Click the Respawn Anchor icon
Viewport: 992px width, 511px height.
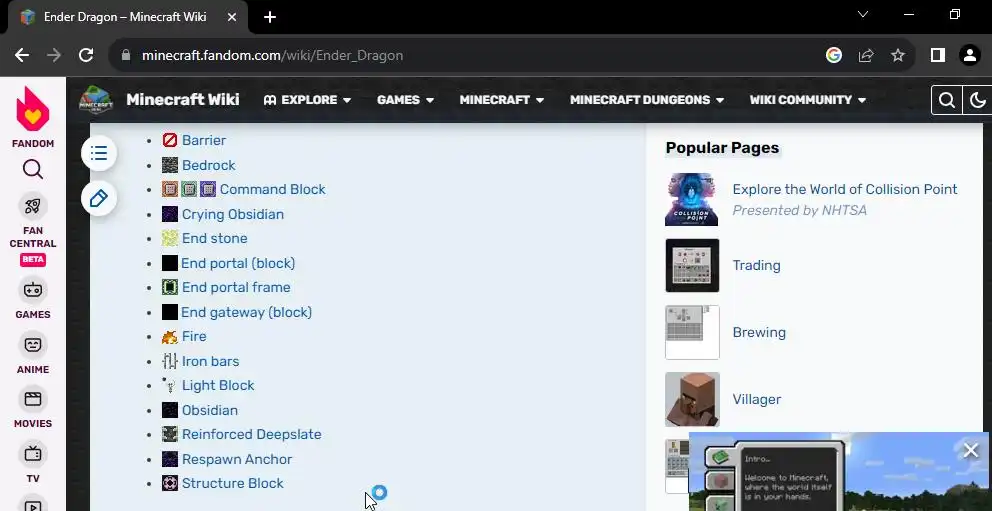pos(170,459)
